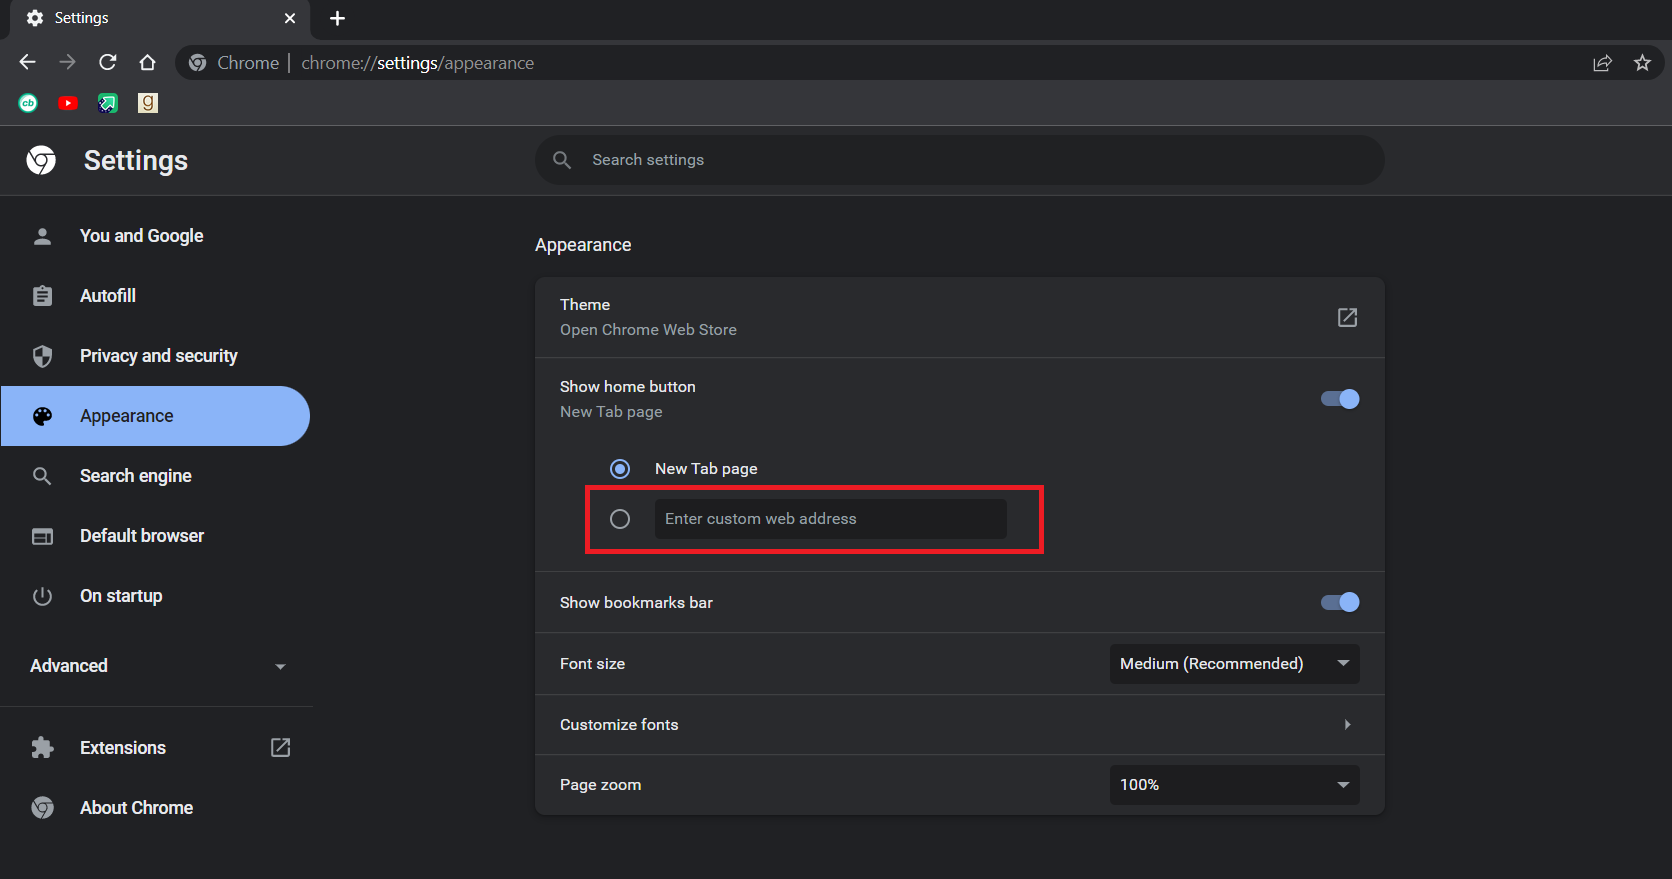Image resolution: width=1672 pixels, height=879 pixels.
Task: Click the window icon for Default browser
Action: (42, 536)
